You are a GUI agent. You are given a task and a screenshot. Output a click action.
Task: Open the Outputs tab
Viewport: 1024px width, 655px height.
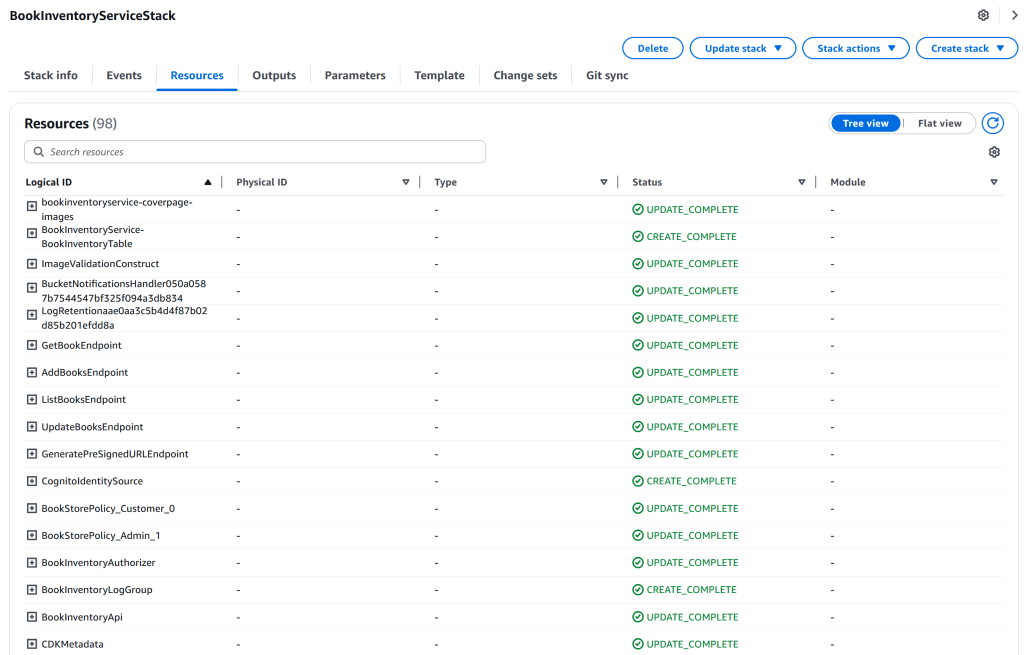273,75
